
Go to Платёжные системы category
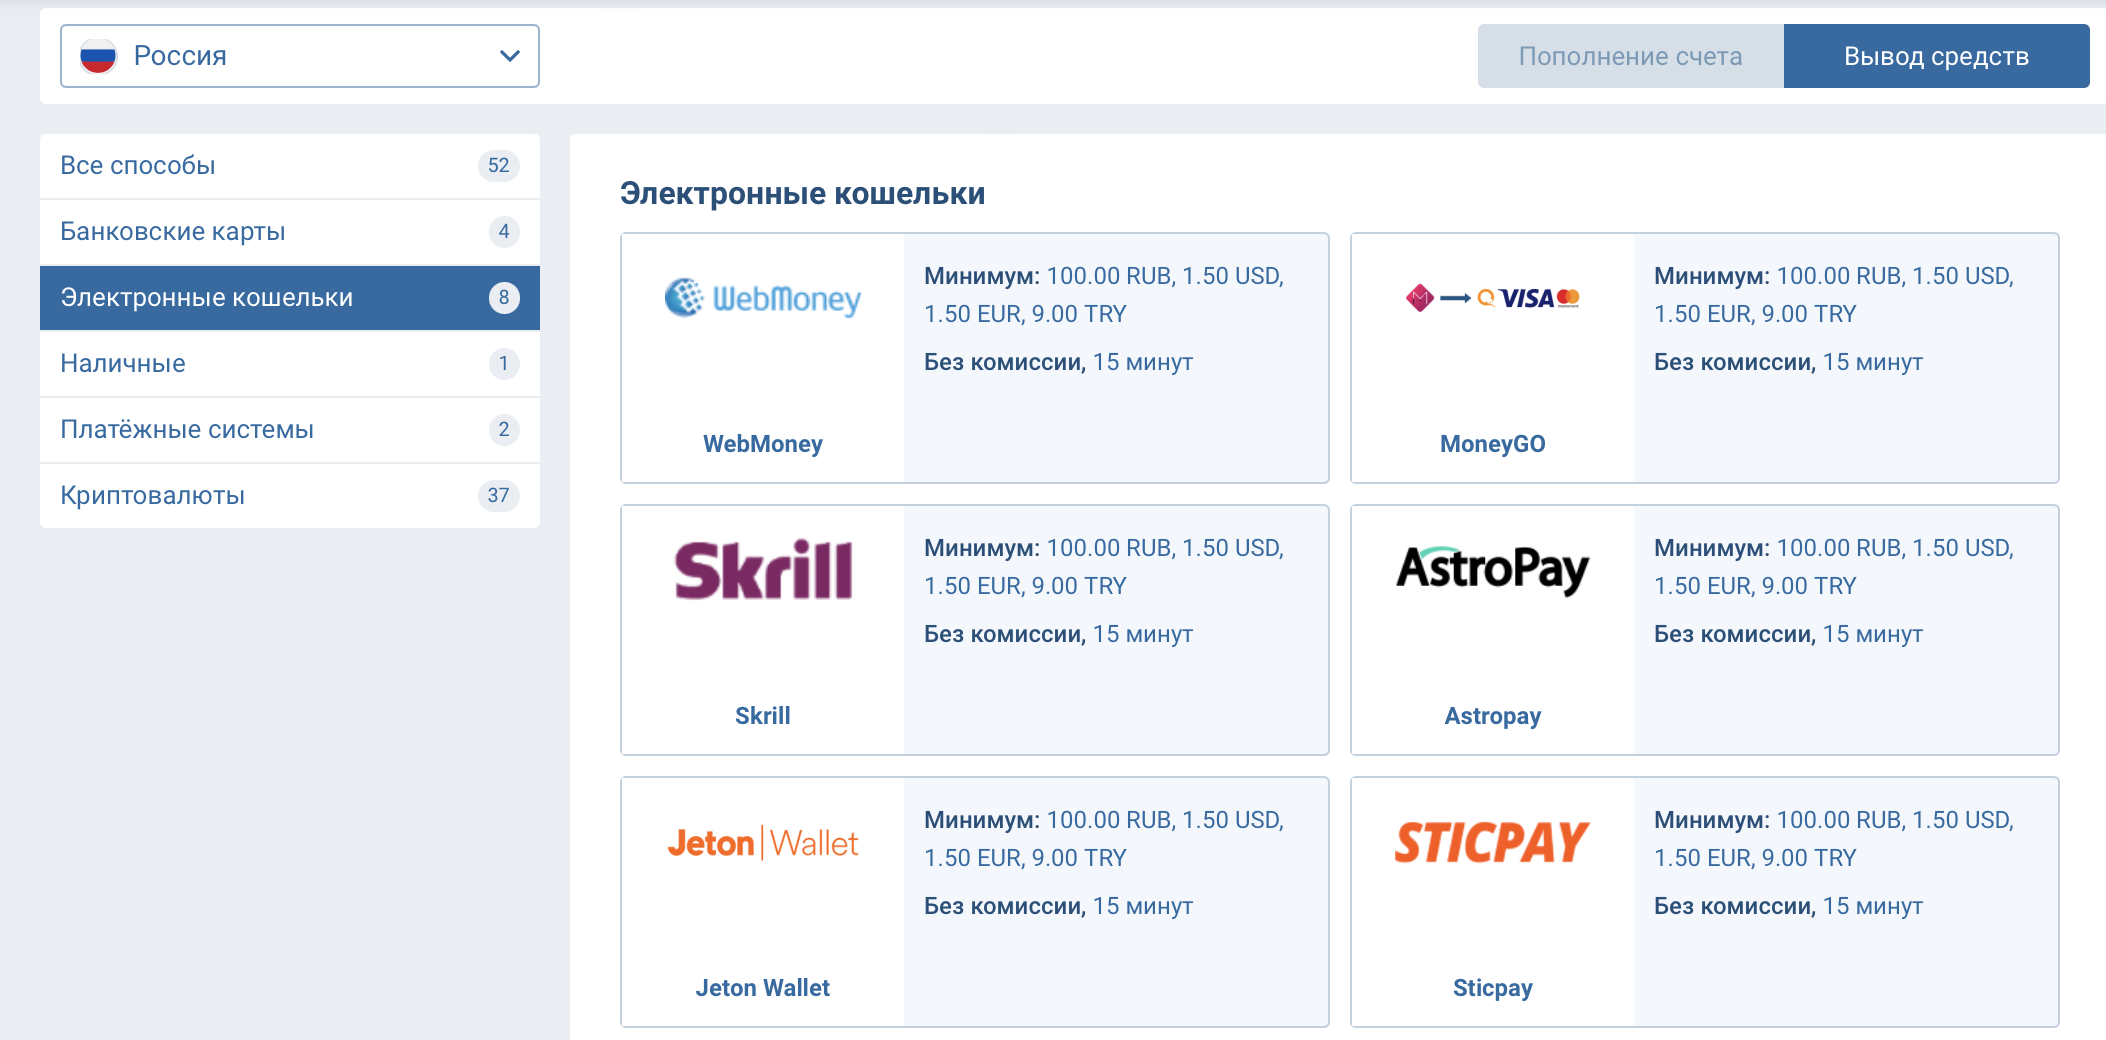pyautogui.click(x=187, y=430)
